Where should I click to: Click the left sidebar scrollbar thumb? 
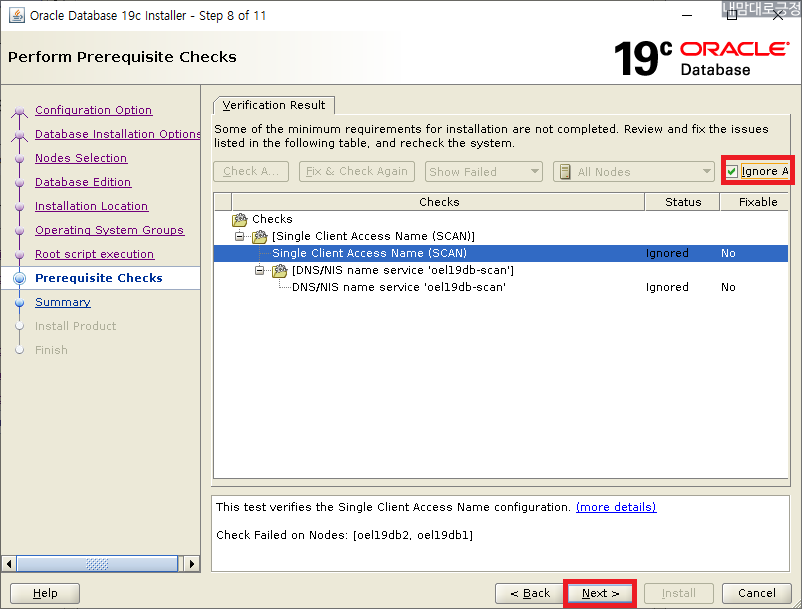click(97, 564)
